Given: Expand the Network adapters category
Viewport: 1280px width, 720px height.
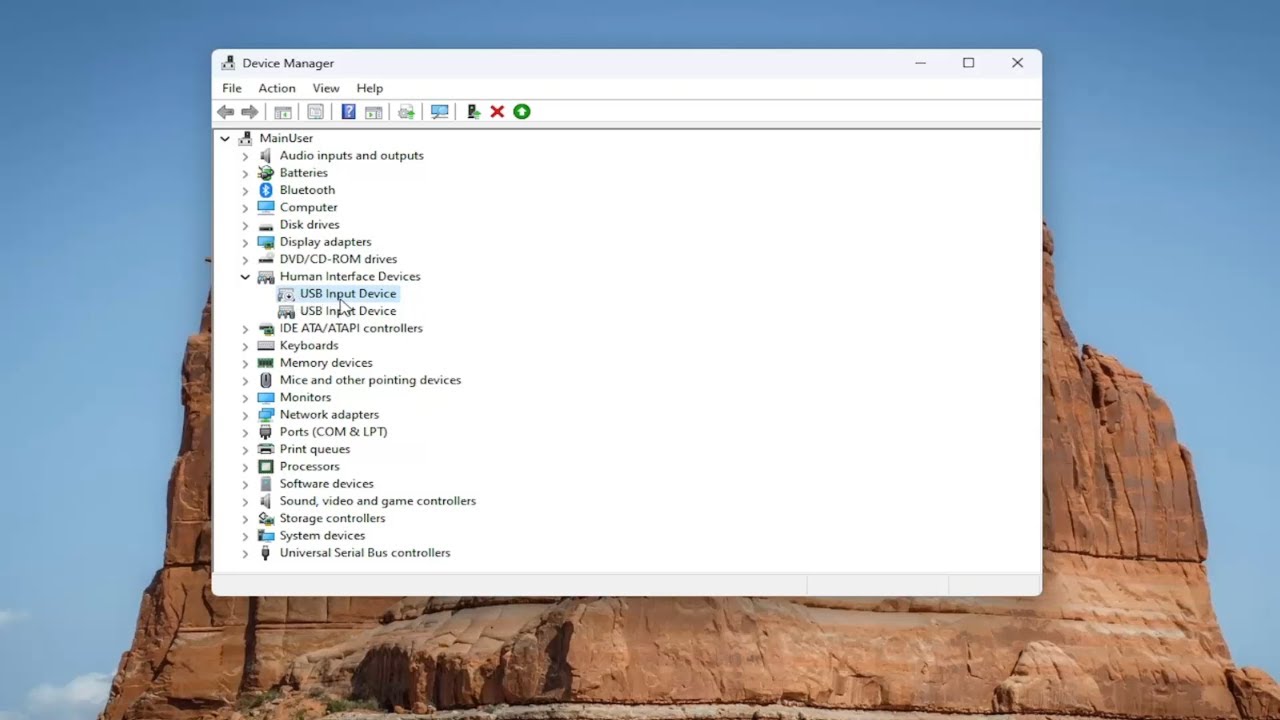Looking at the screenshot, I should 245,415.
